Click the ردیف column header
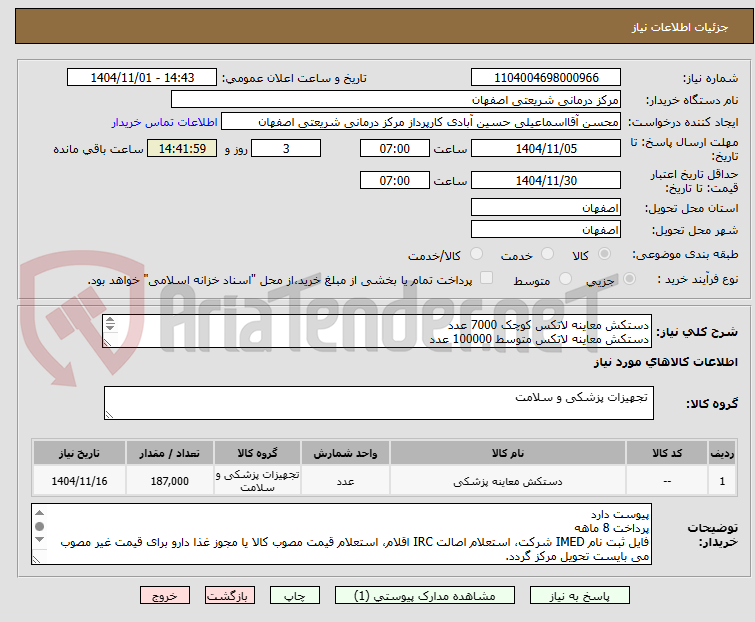 tap(722, 453)
